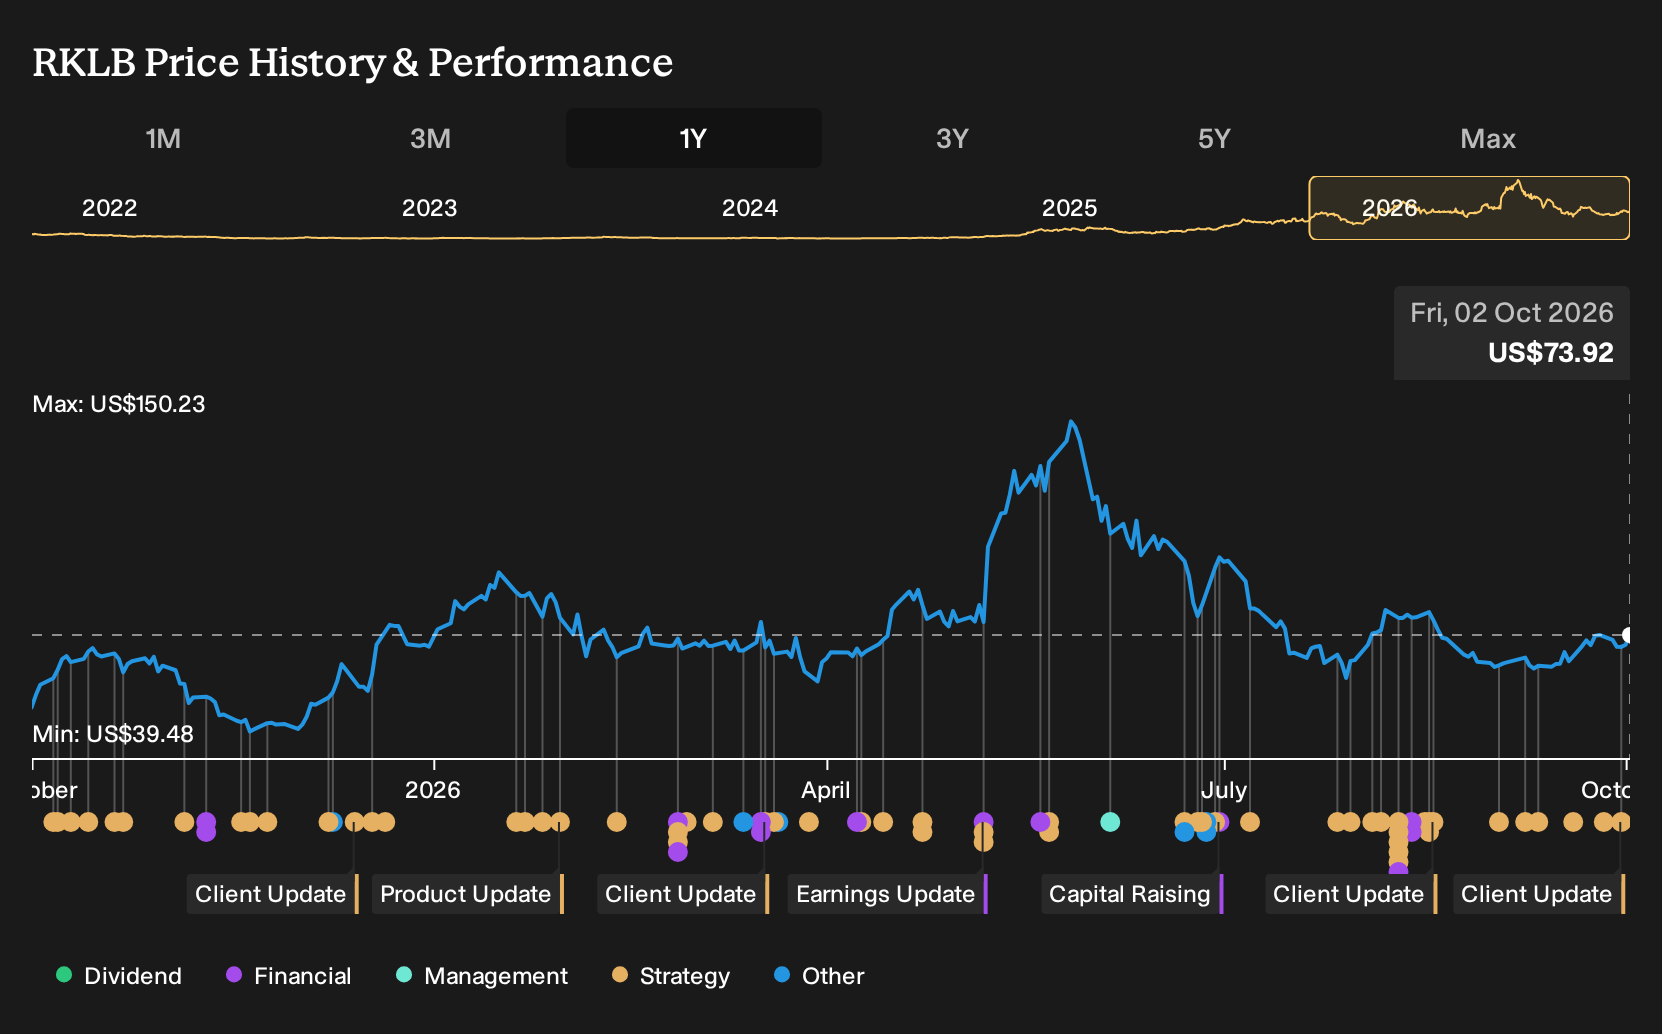Select the Max time range tab
This screenshot has width=1662, height=1034.
(1488, 138)
